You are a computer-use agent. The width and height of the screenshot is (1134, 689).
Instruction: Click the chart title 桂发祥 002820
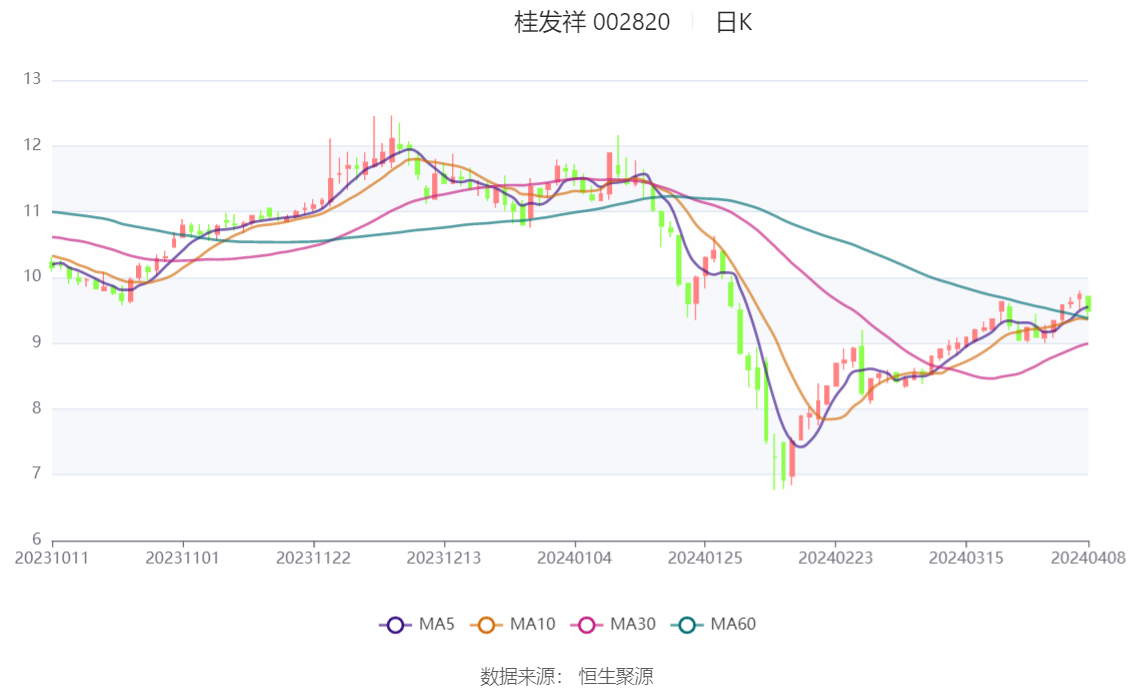[x=592, y=23]
